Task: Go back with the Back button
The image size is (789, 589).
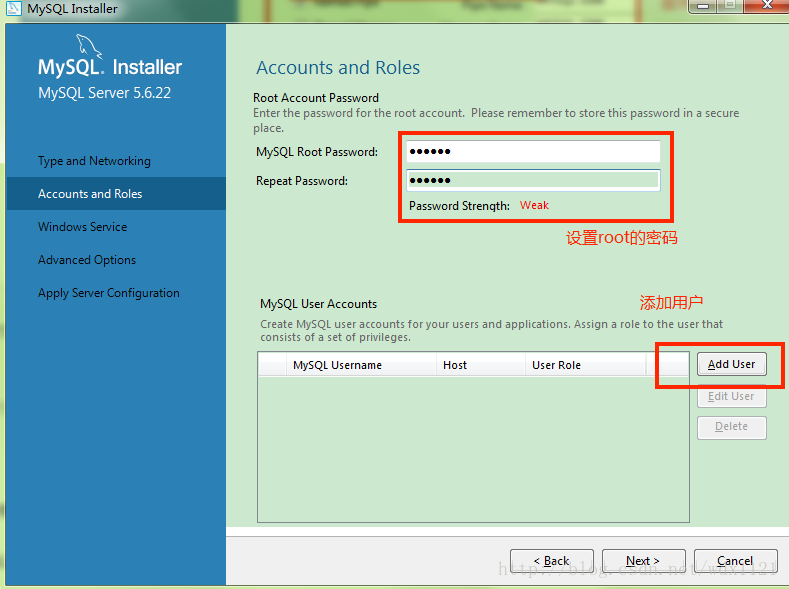Action: coord(551,560)
